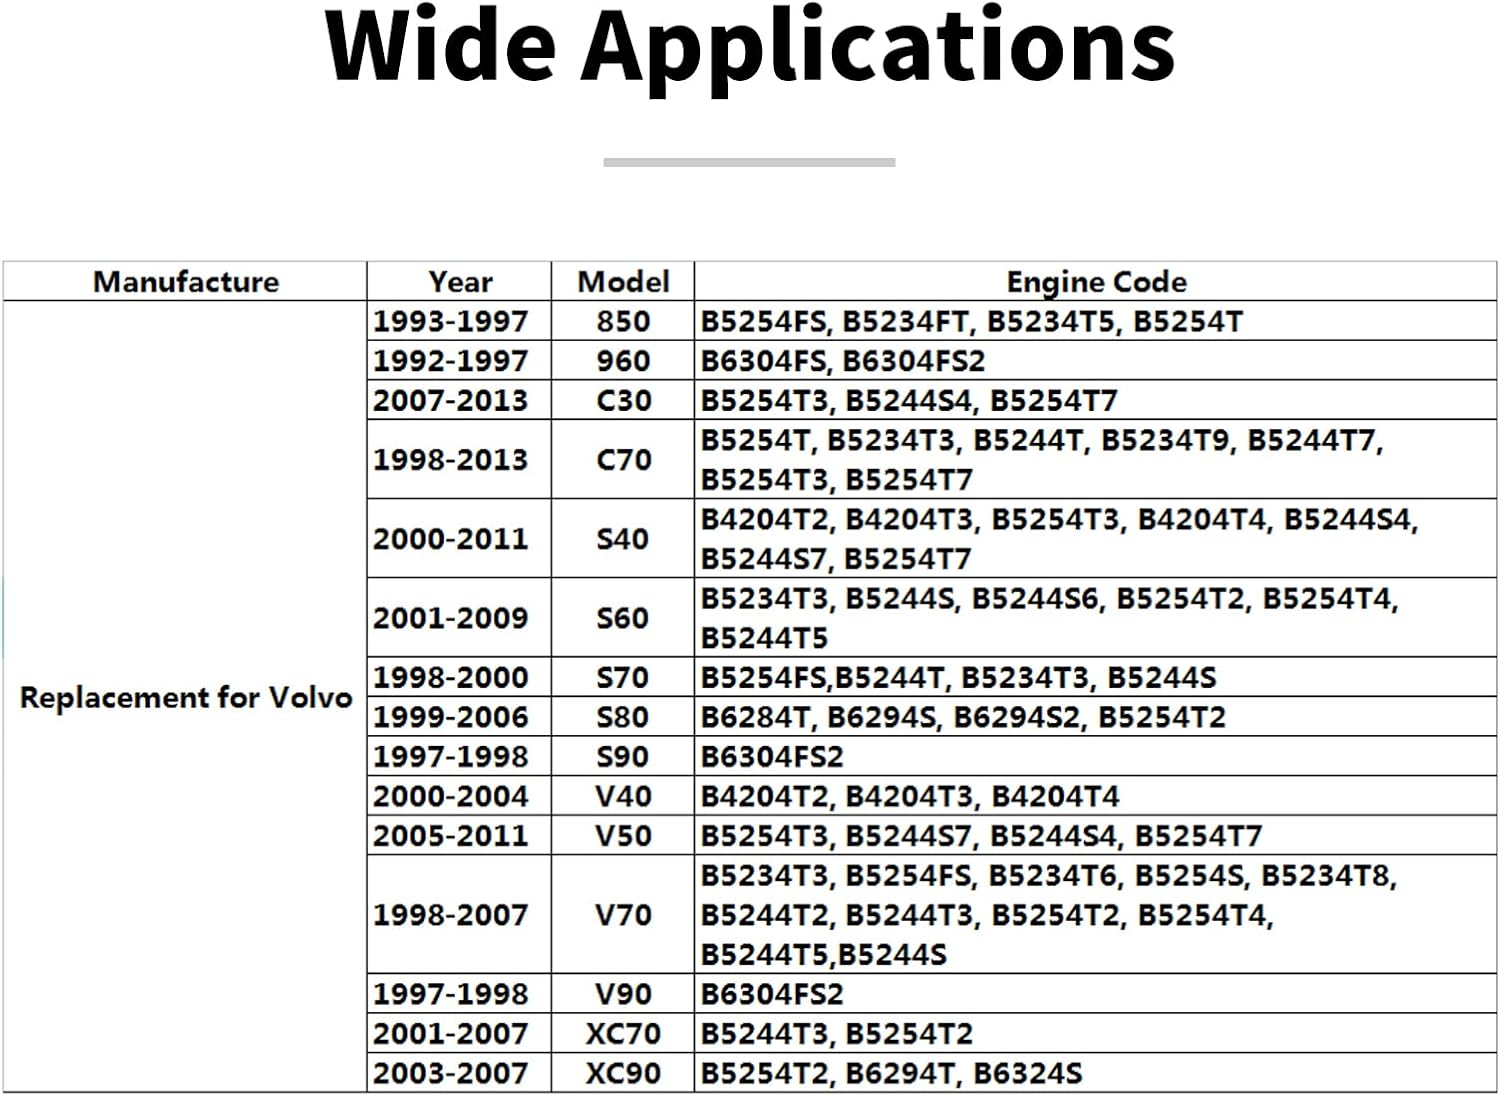
Task: Click the Year column header
Action: coord(460,282)
